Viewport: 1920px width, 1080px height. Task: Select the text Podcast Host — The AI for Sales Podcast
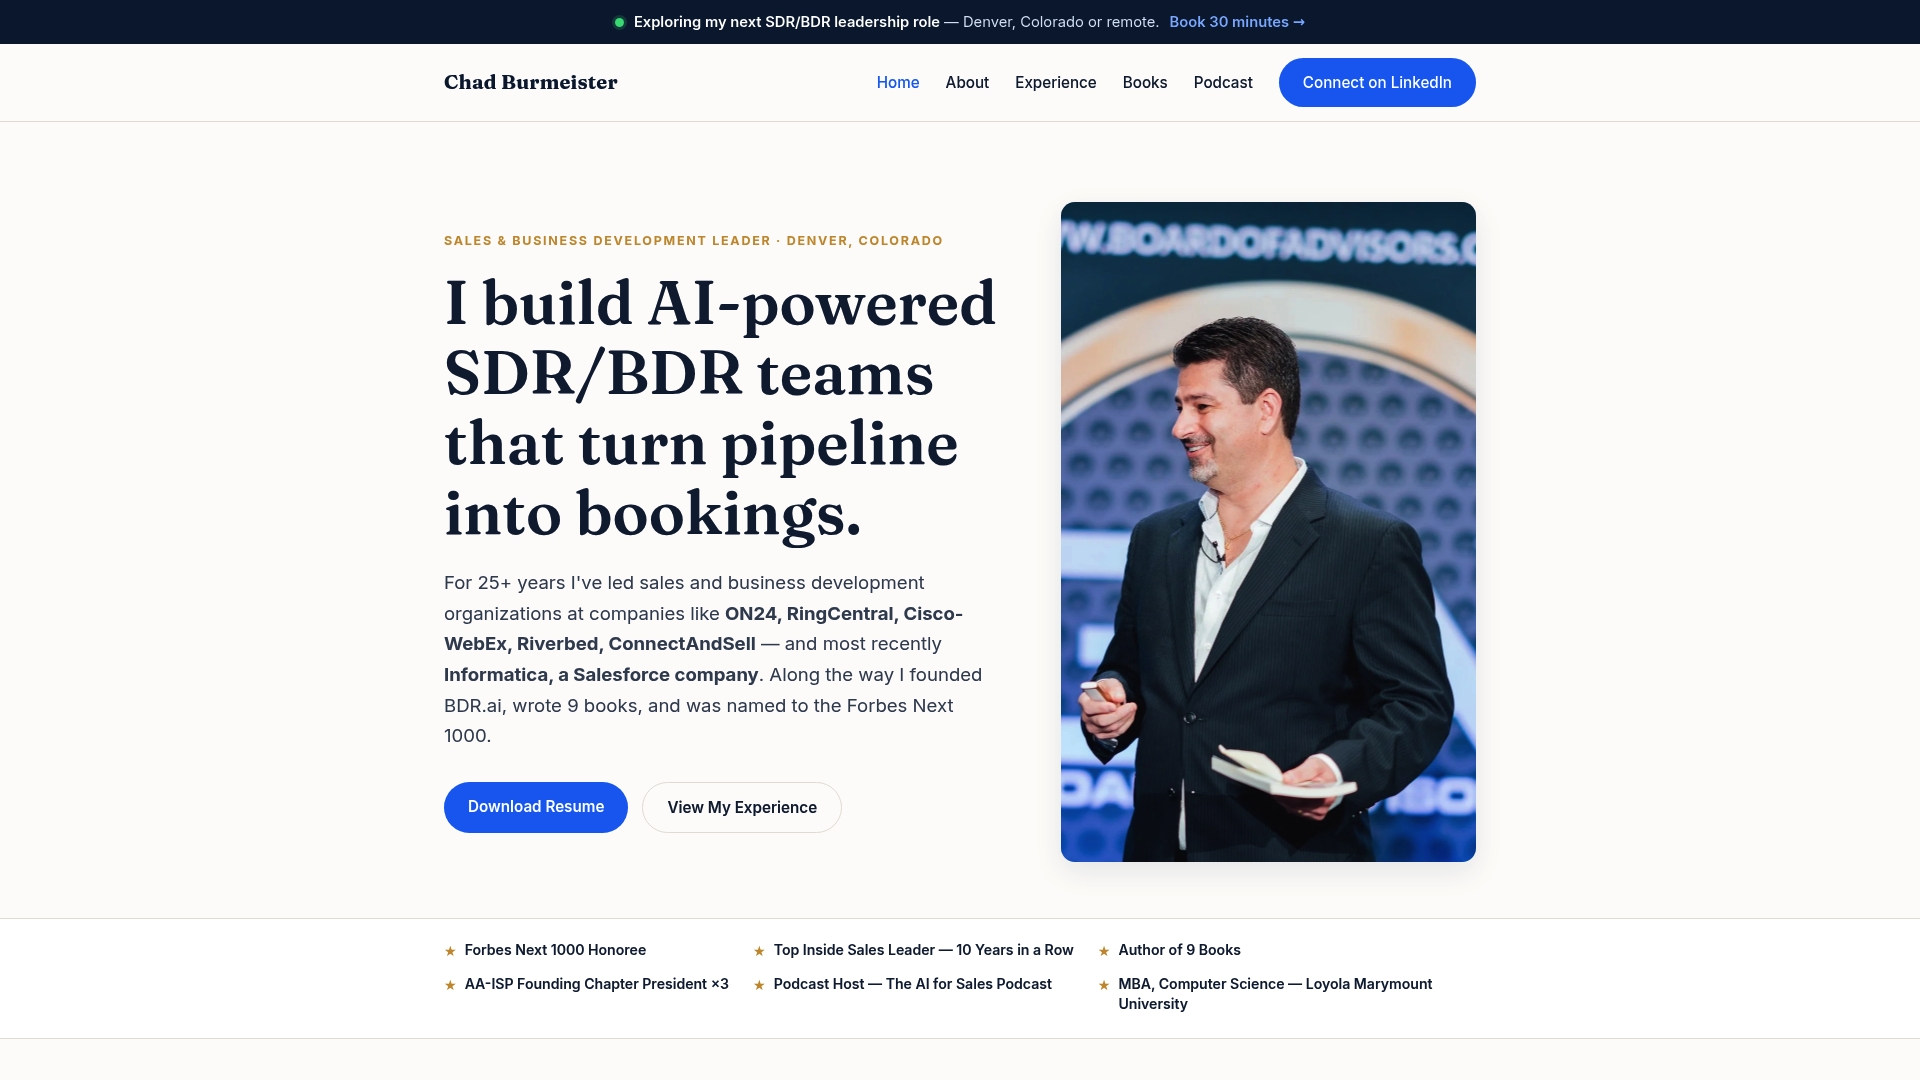coord(912,984)
